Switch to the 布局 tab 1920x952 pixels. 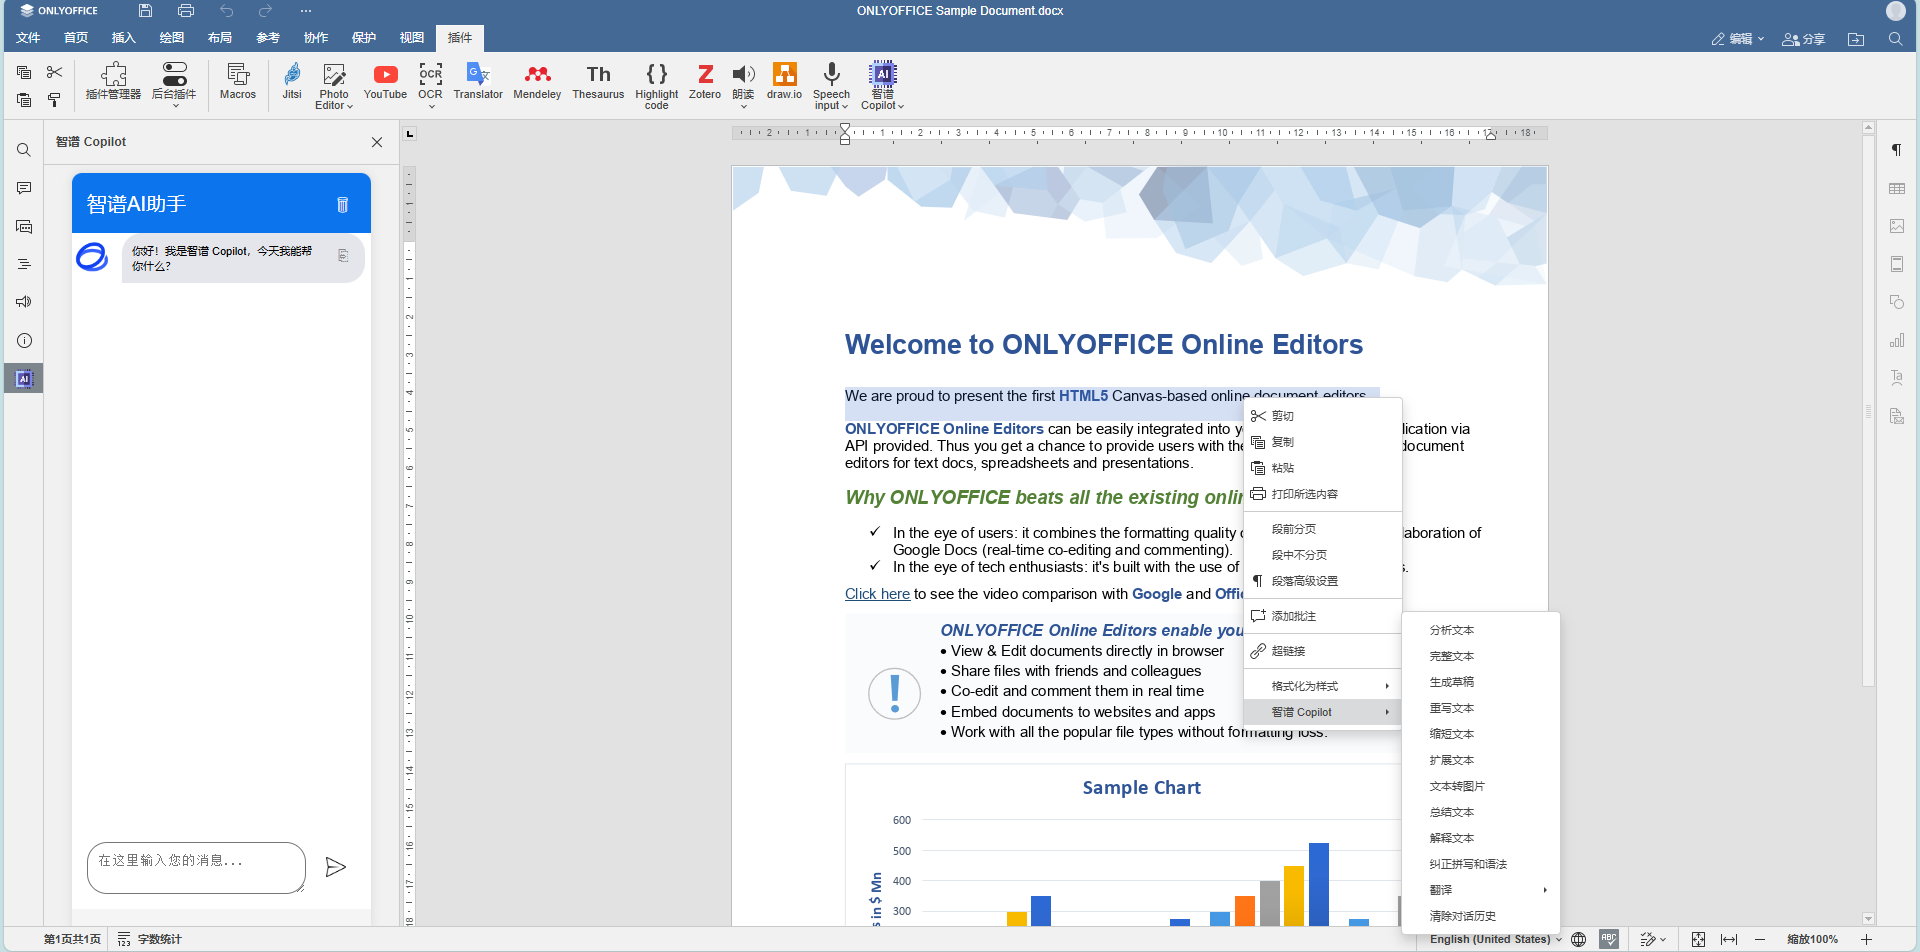pyautogui.click(x=220, y=38)
